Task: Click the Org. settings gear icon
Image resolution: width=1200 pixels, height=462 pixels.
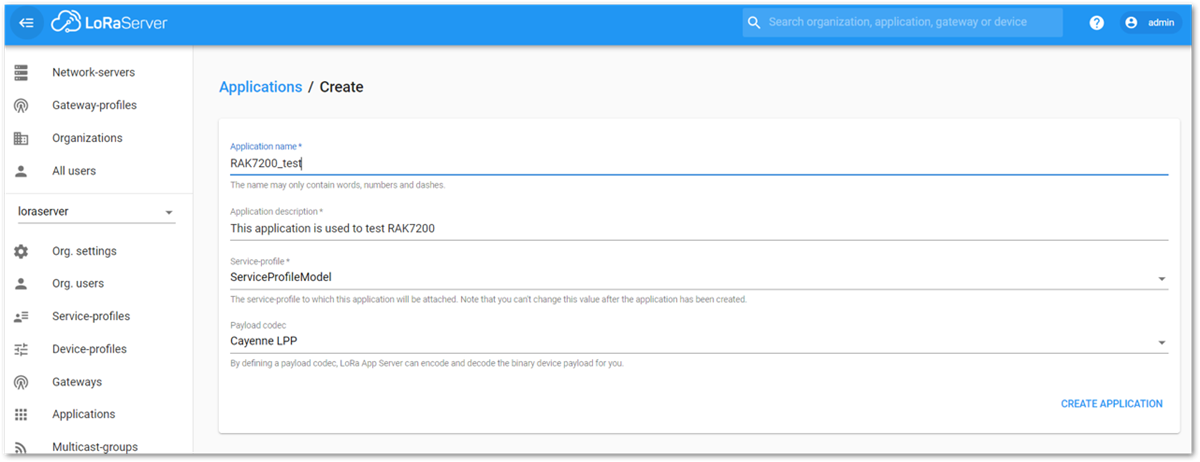Action: click(21, 251)
